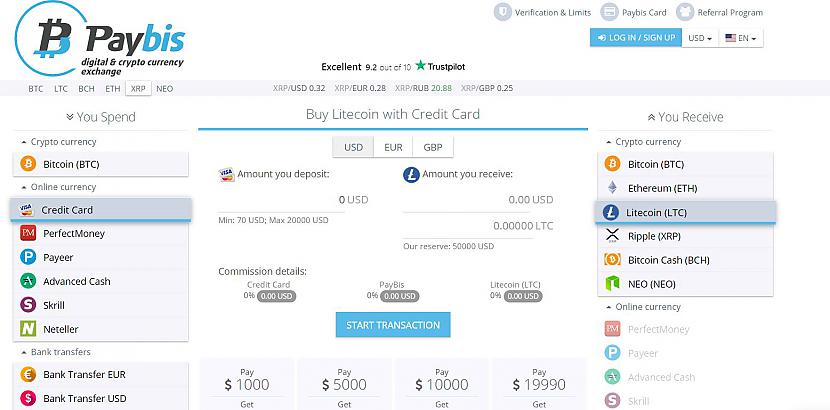
Task: Switch ticker to the ETH tab
Action: [x=113, y=88]
